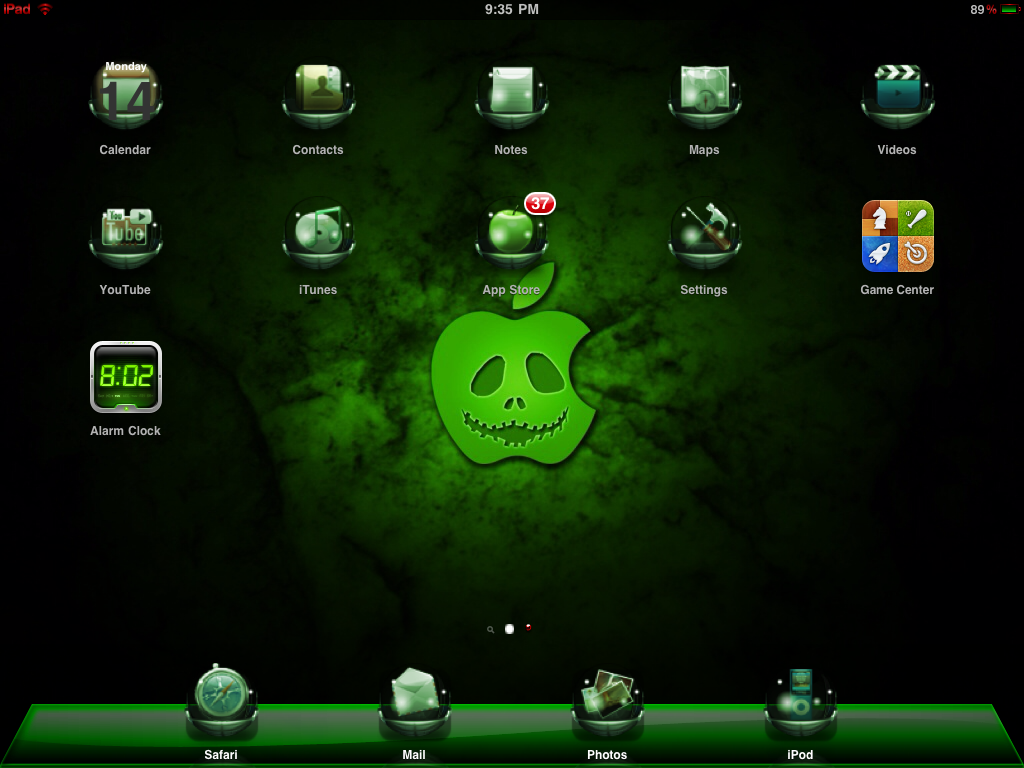Tap the Wi-Fi status icon
This screenshot has height=768, width=1024.
(x=45, y=9)
